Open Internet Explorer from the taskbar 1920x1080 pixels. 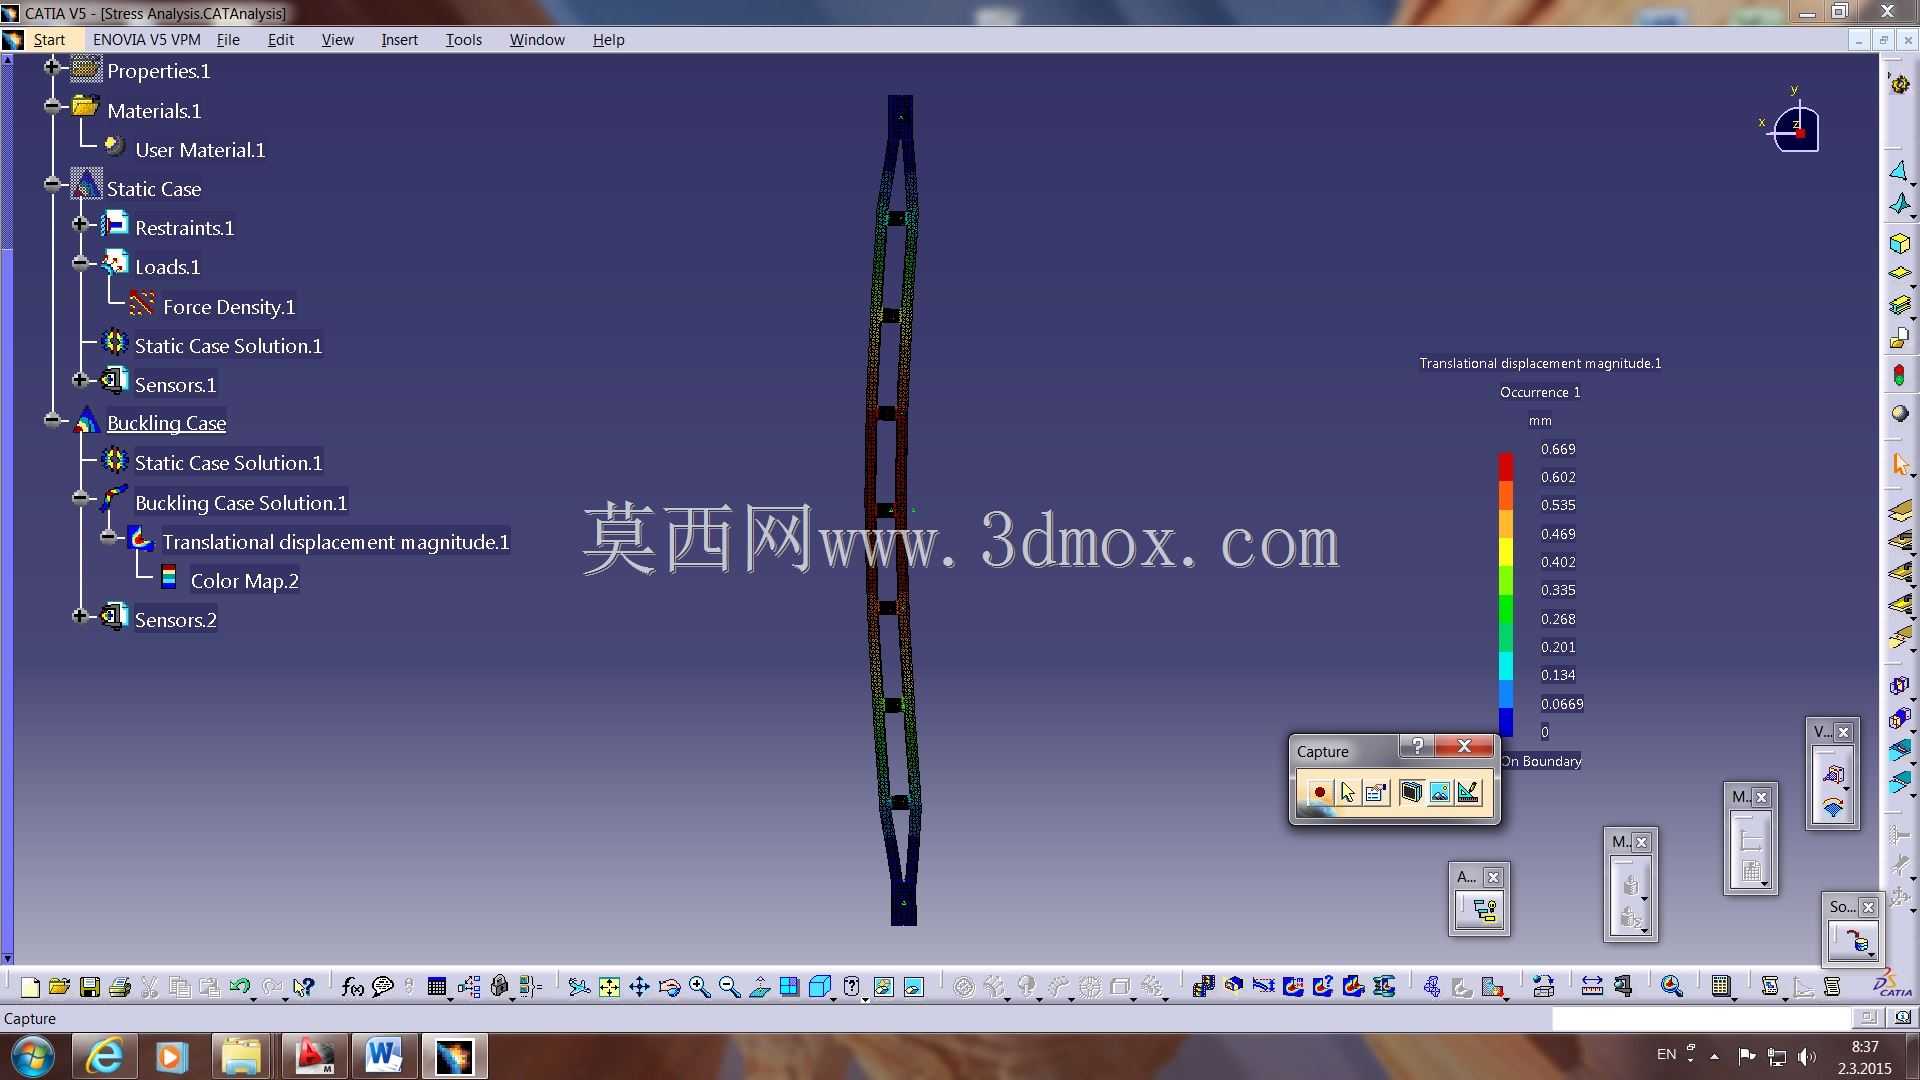point(104,1057)
